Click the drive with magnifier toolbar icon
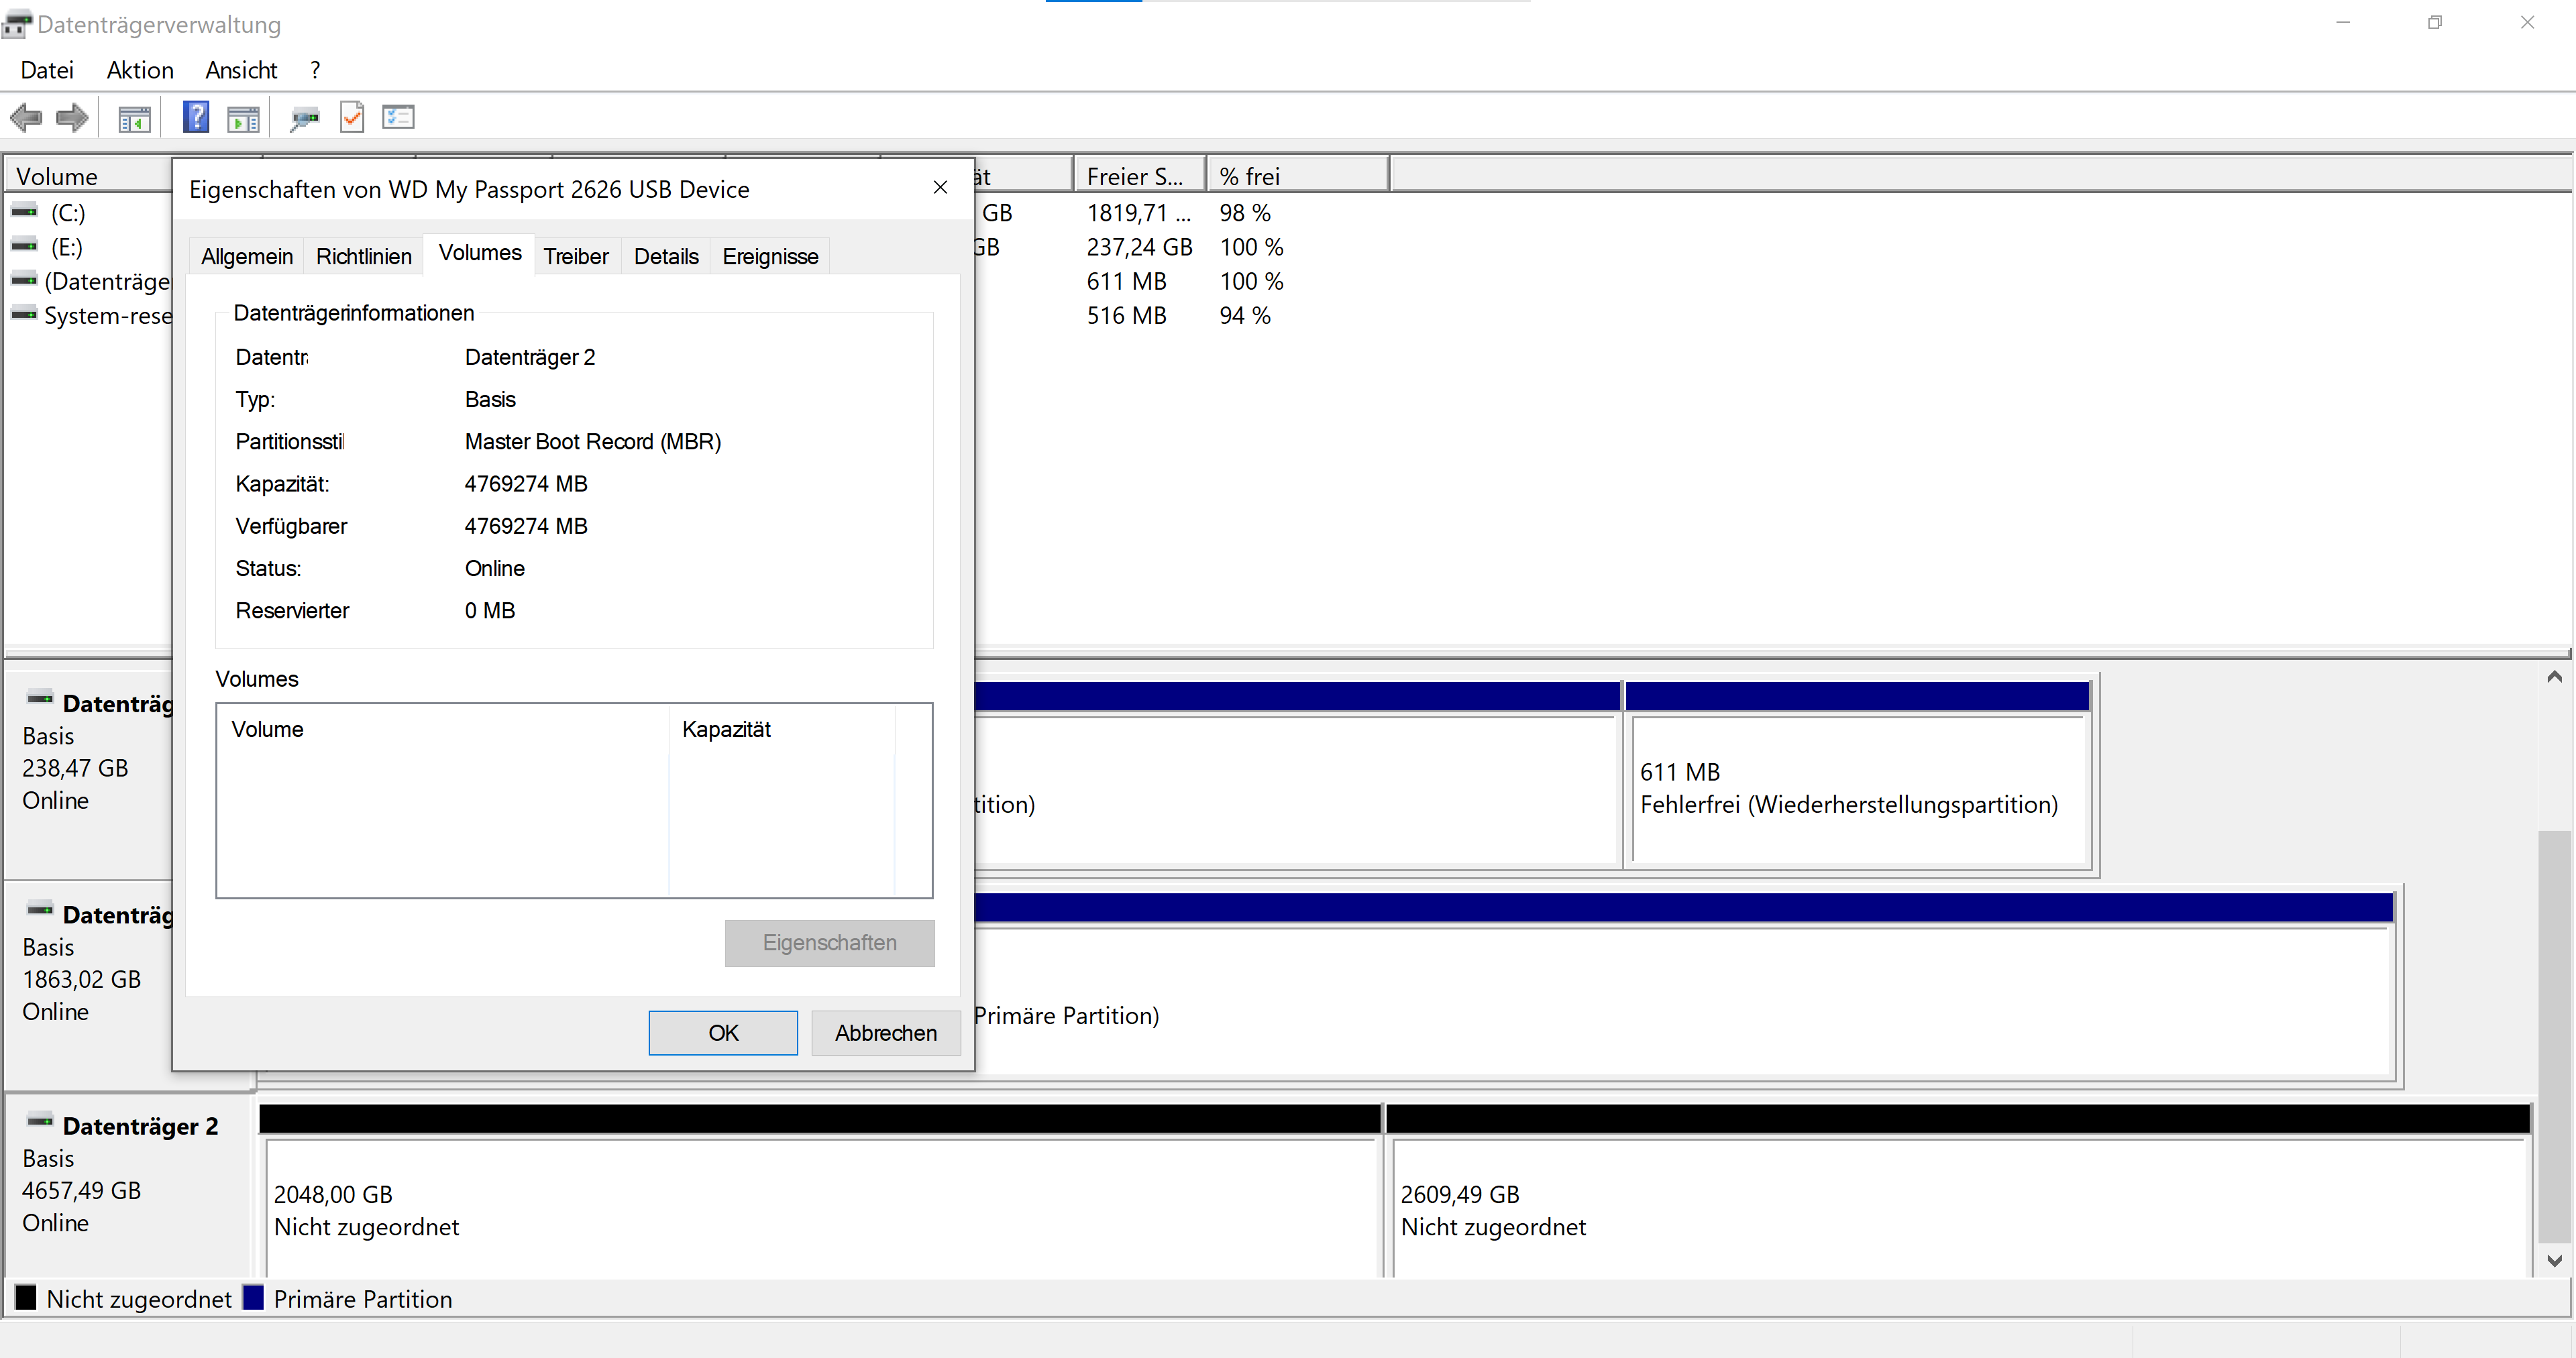The image size is (2576, 1358). click(304, 119)
